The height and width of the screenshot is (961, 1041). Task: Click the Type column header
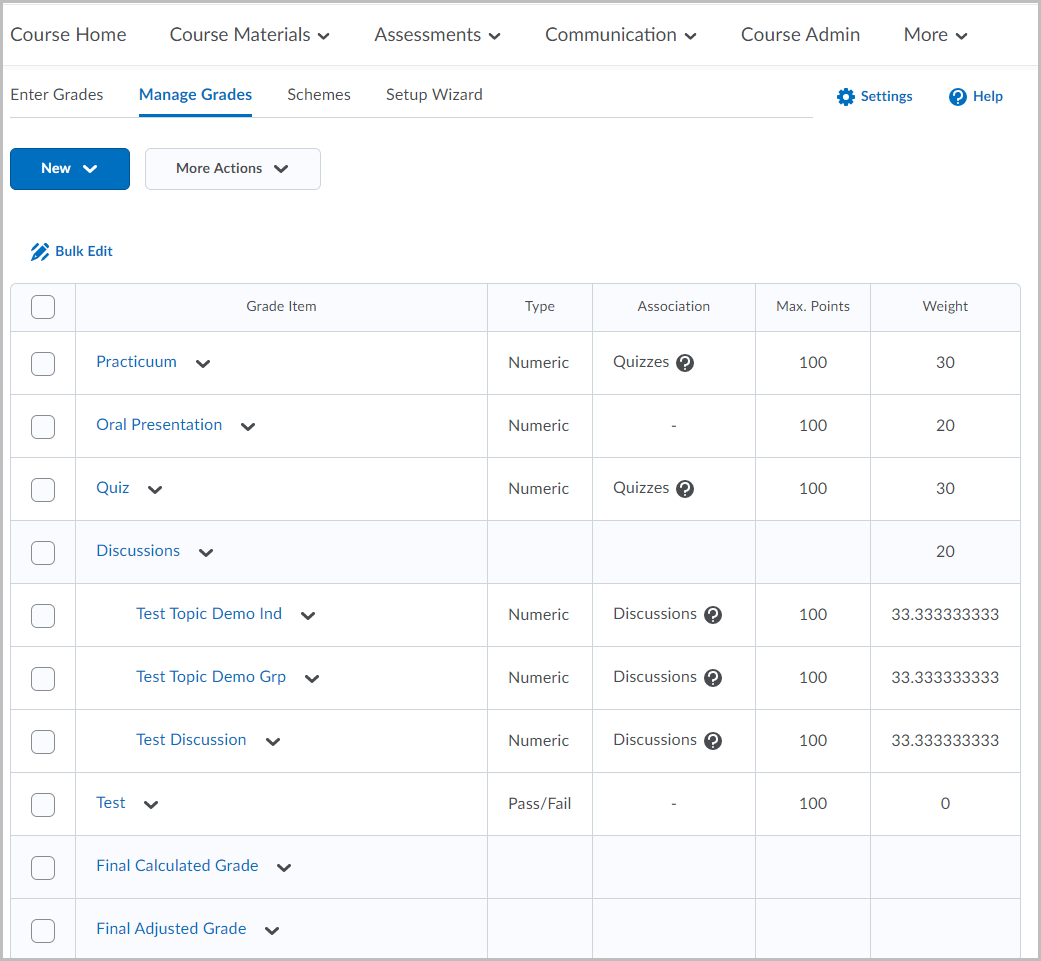540,307
